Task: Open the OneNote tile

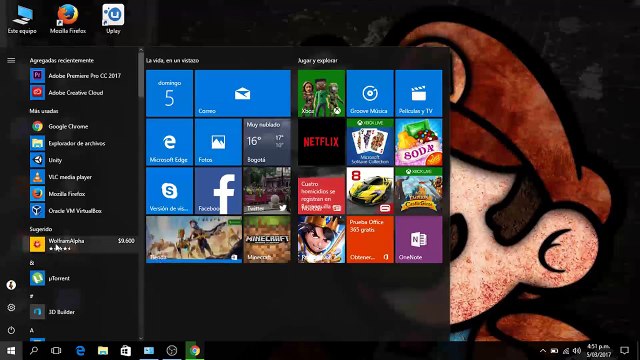Action: [x=419, y=240]
